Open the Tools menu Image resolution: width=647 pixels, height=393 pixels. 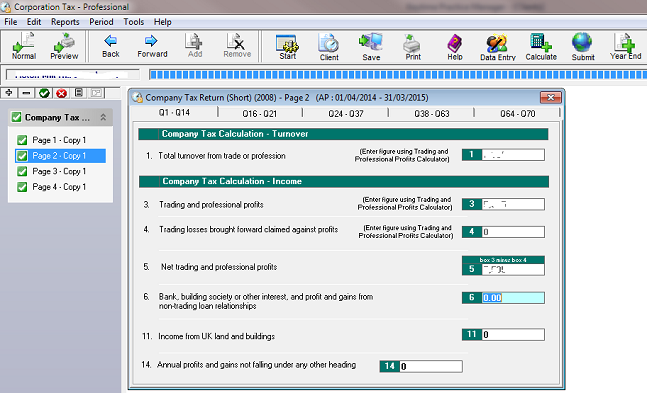[134, 22]
